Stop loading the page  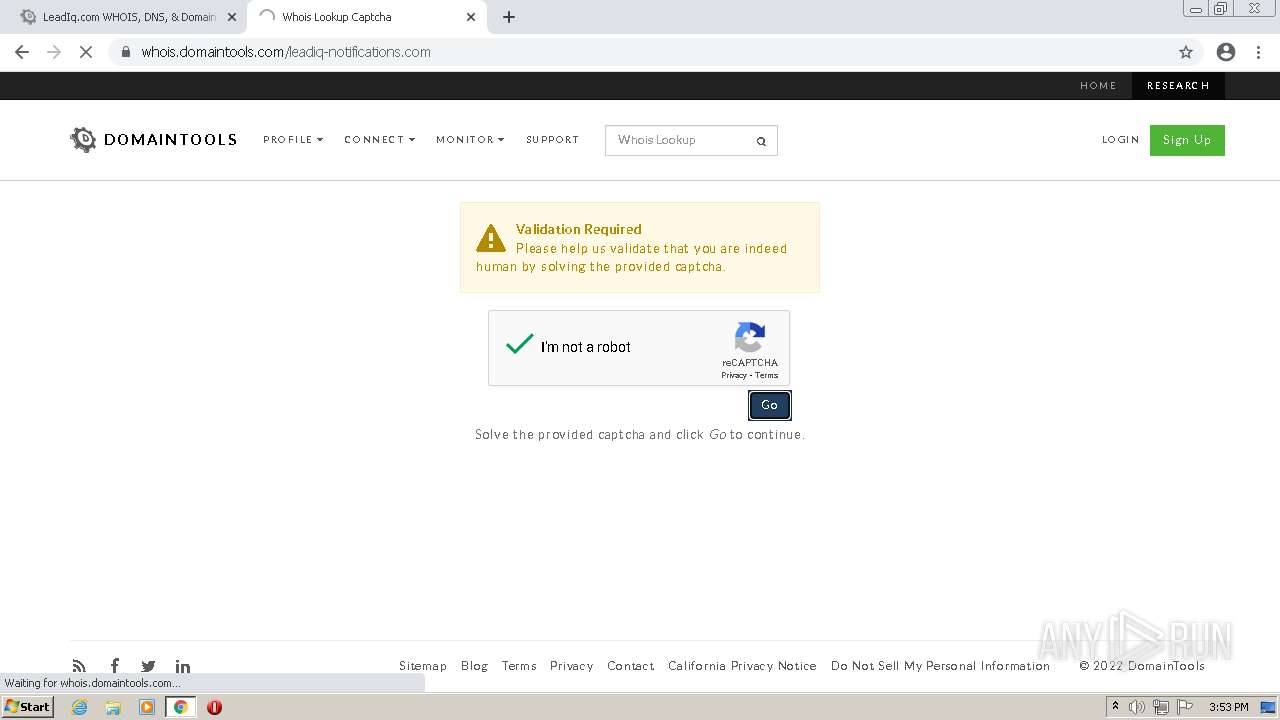click(x=86, y=52)
